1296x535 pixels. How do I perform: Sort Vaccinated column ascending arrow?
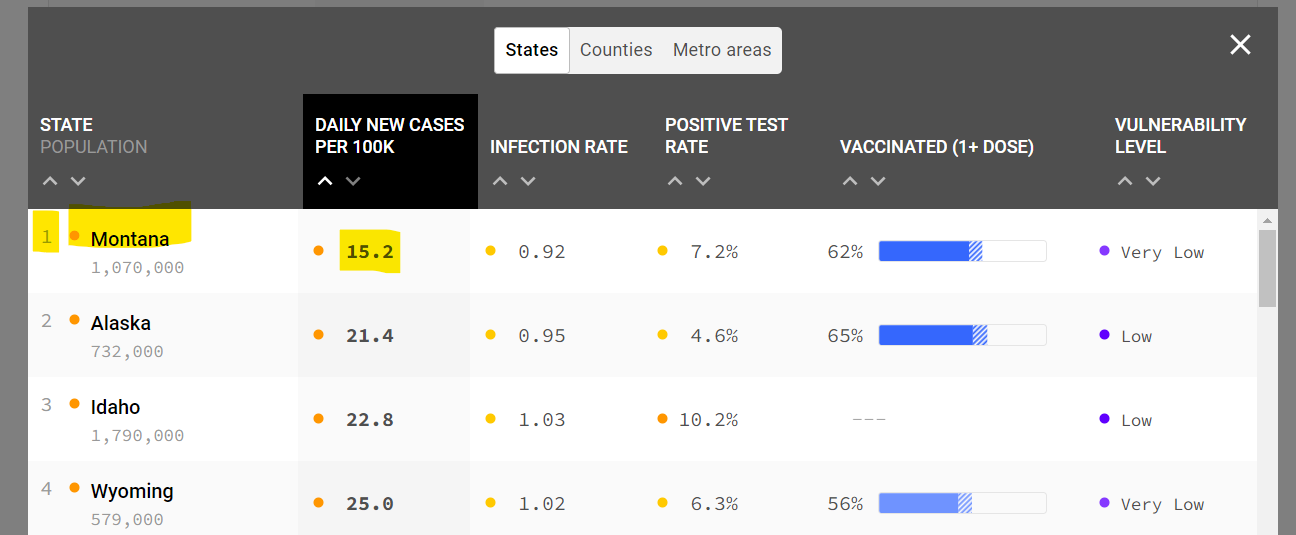click(x=850, y=181)
